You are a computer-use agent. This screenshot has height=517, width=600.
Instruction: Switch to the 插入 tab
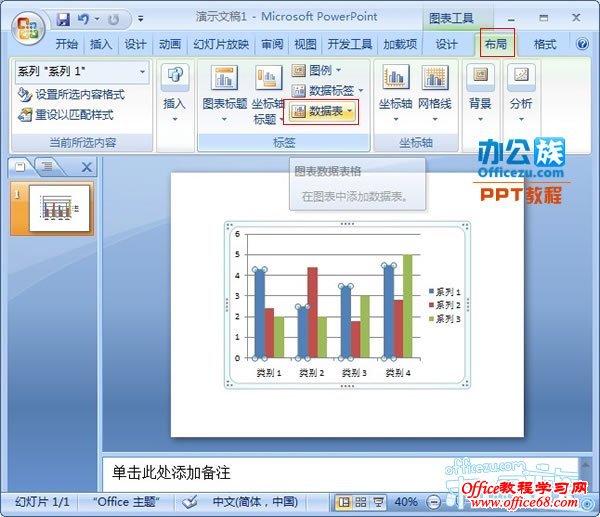pyautogui.click(x=101, y=44)
